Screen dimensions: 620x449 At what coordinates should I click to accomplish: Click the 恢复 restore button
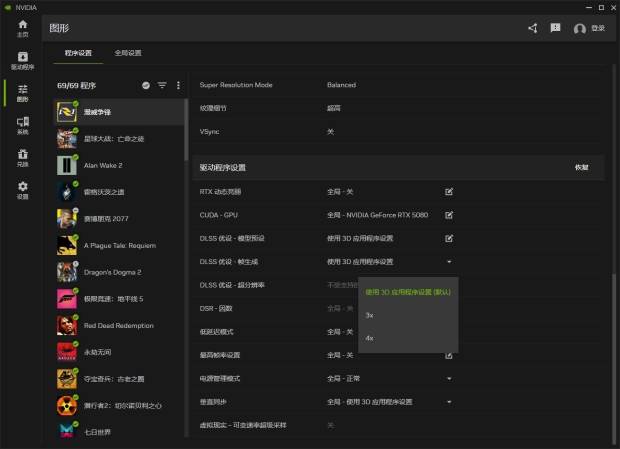[581, 168]
